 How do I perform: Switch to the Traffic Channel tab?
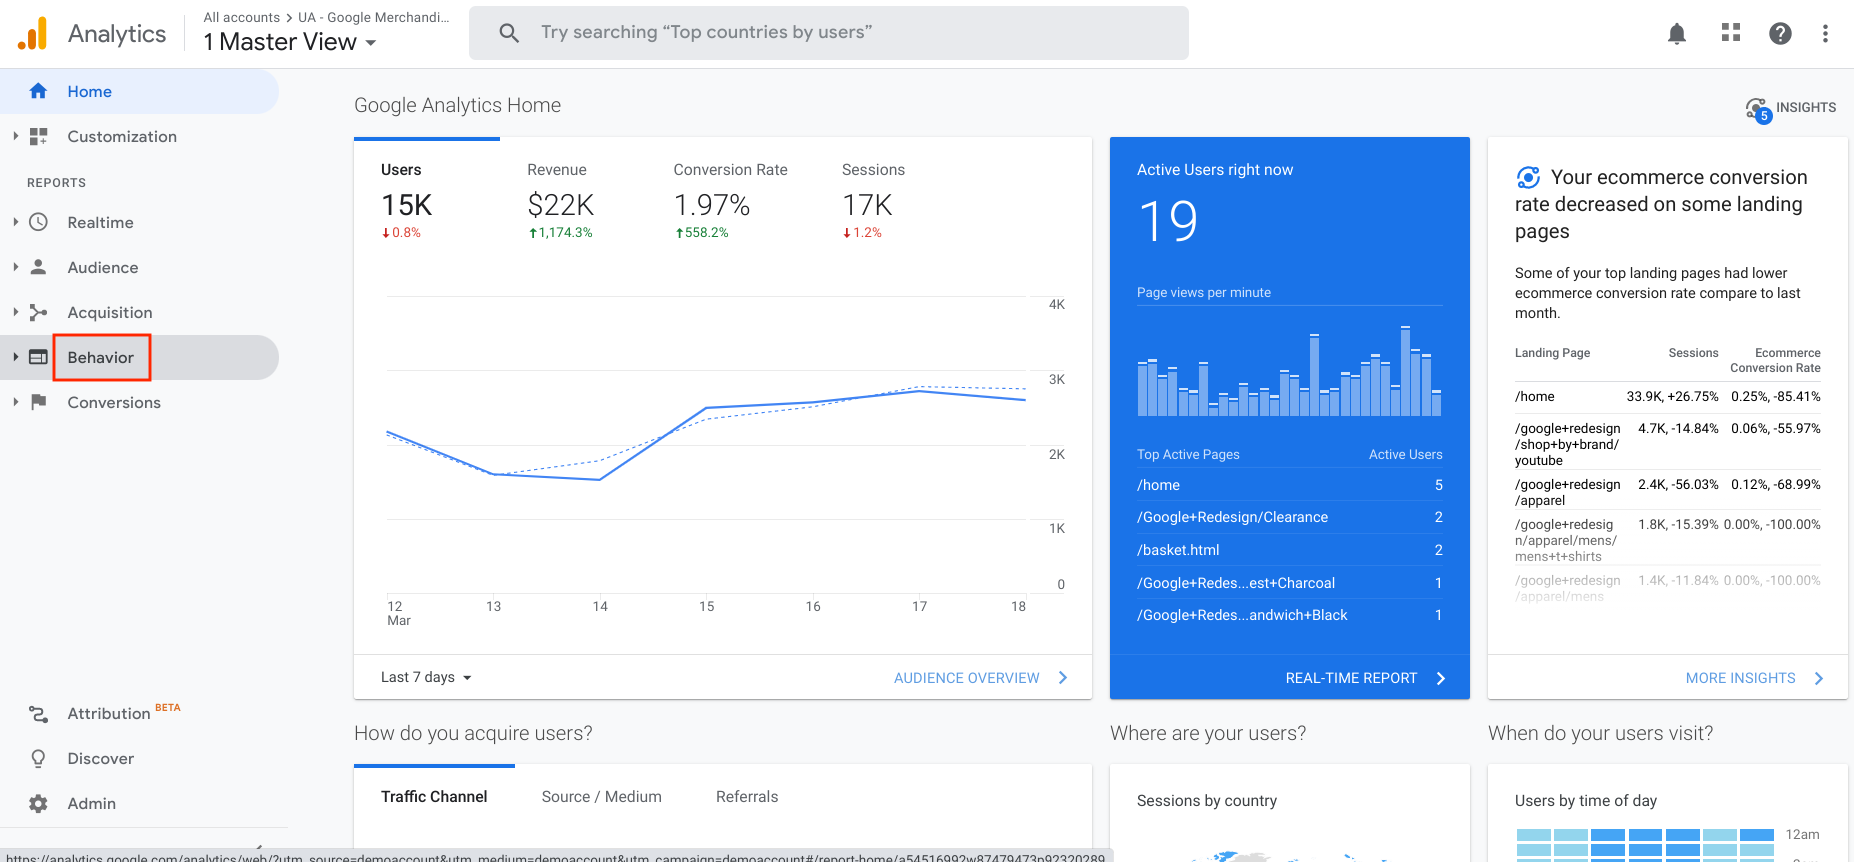(434, 796)
